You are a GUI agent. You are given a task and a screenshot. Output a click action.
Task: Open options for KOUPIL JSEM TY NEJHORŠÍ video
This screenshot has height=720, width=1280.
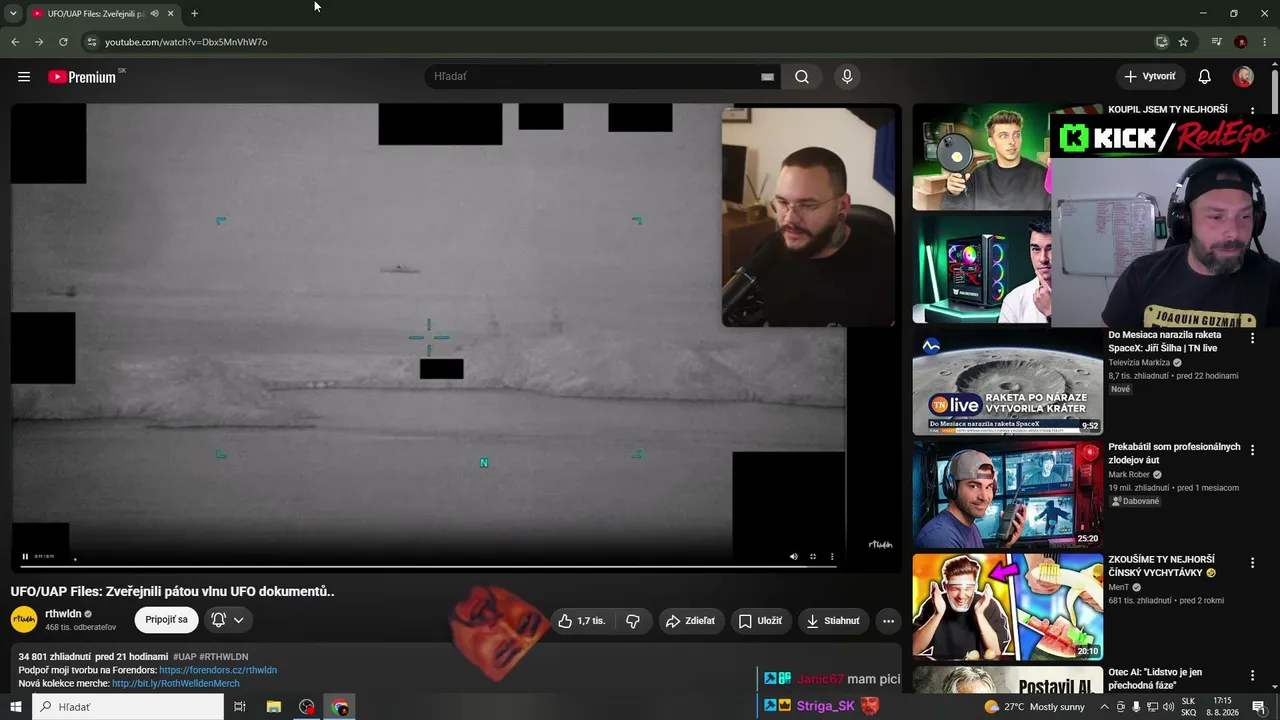(1252, 111)
